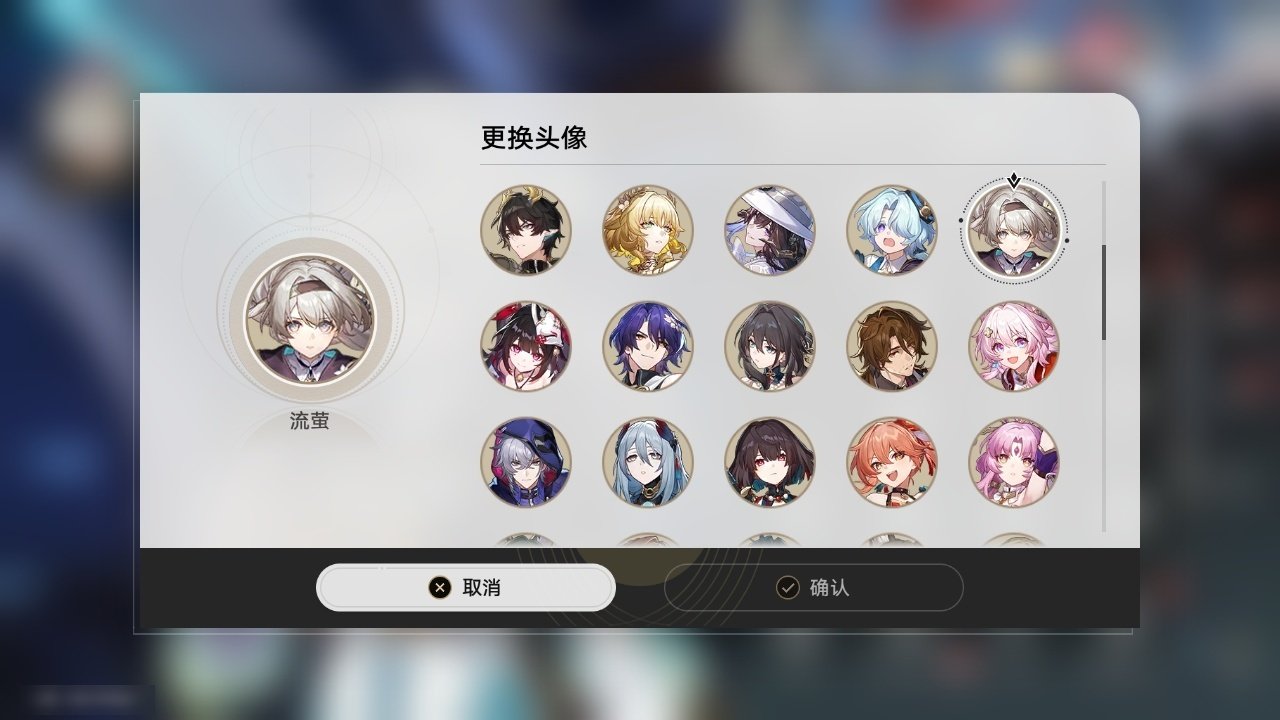
Task: Choose the blonde curly-haired character avatar
Action: [648, 230]
